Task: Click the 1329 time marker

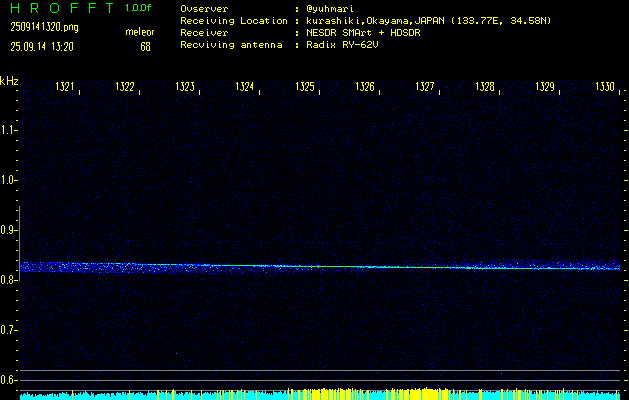Action: 545,86
